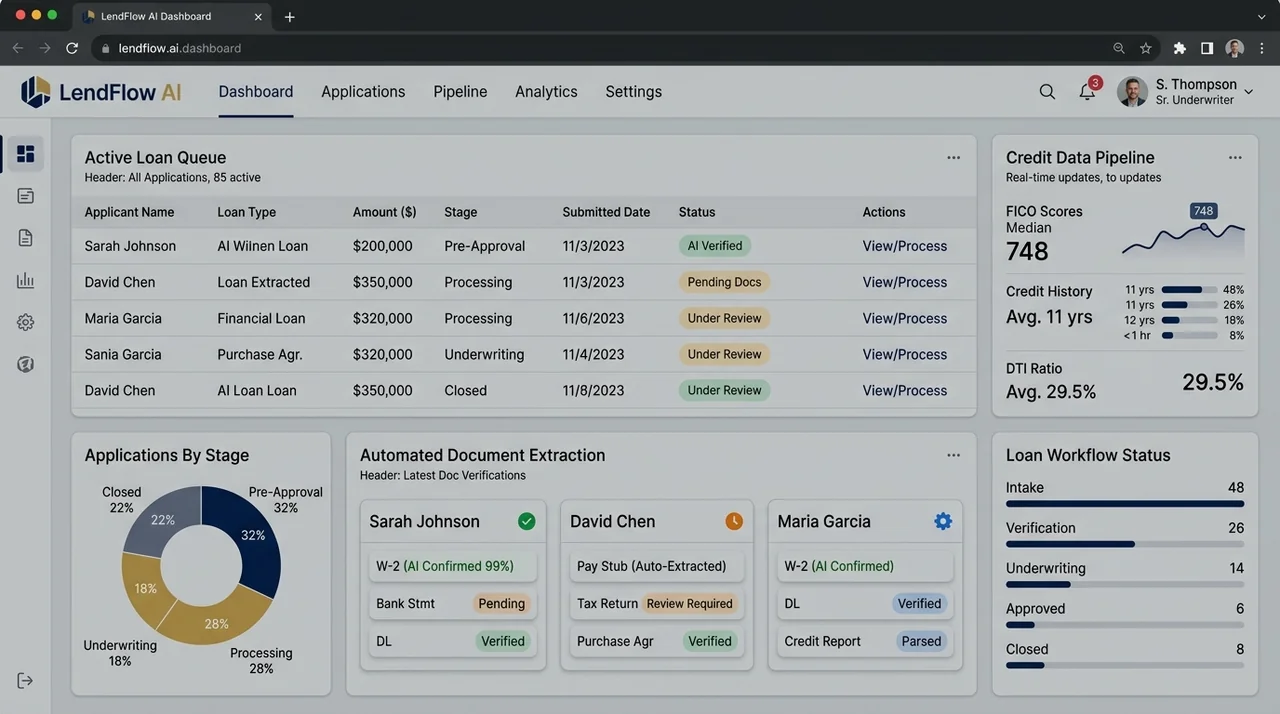Open the documents sidebar icon

pos(26,238)
